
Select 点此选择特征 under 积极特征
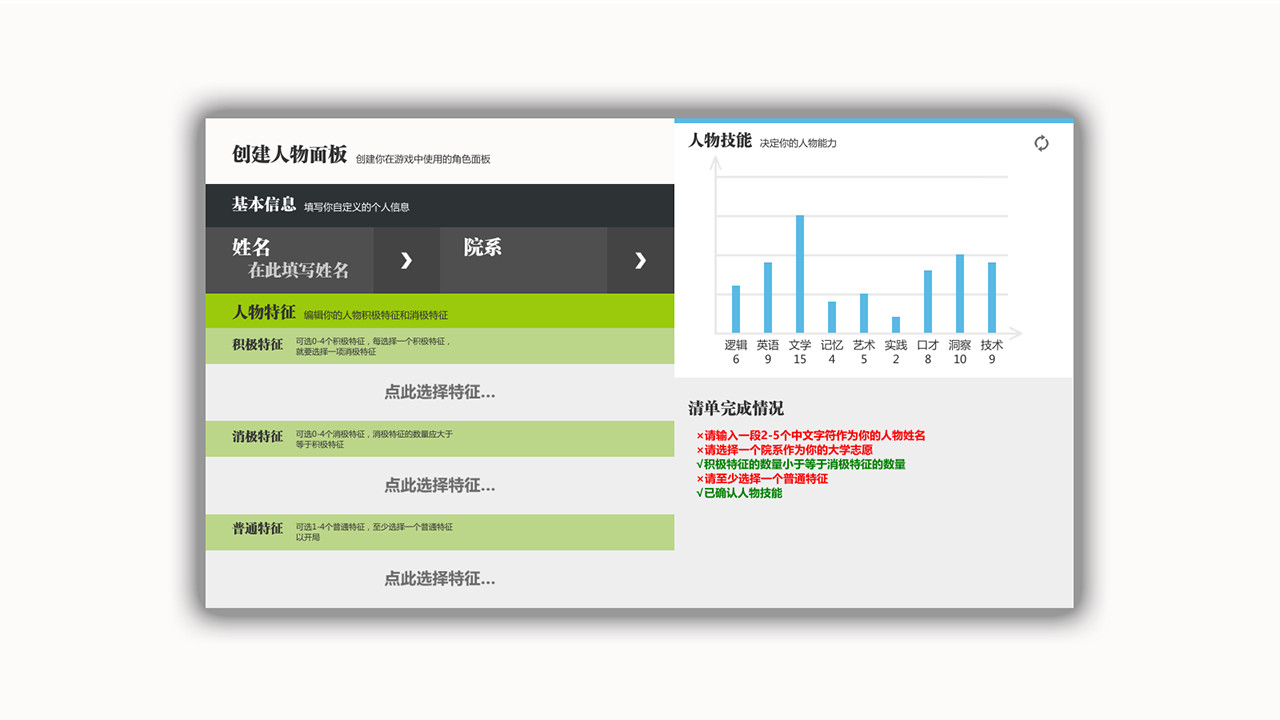point(439,392)
